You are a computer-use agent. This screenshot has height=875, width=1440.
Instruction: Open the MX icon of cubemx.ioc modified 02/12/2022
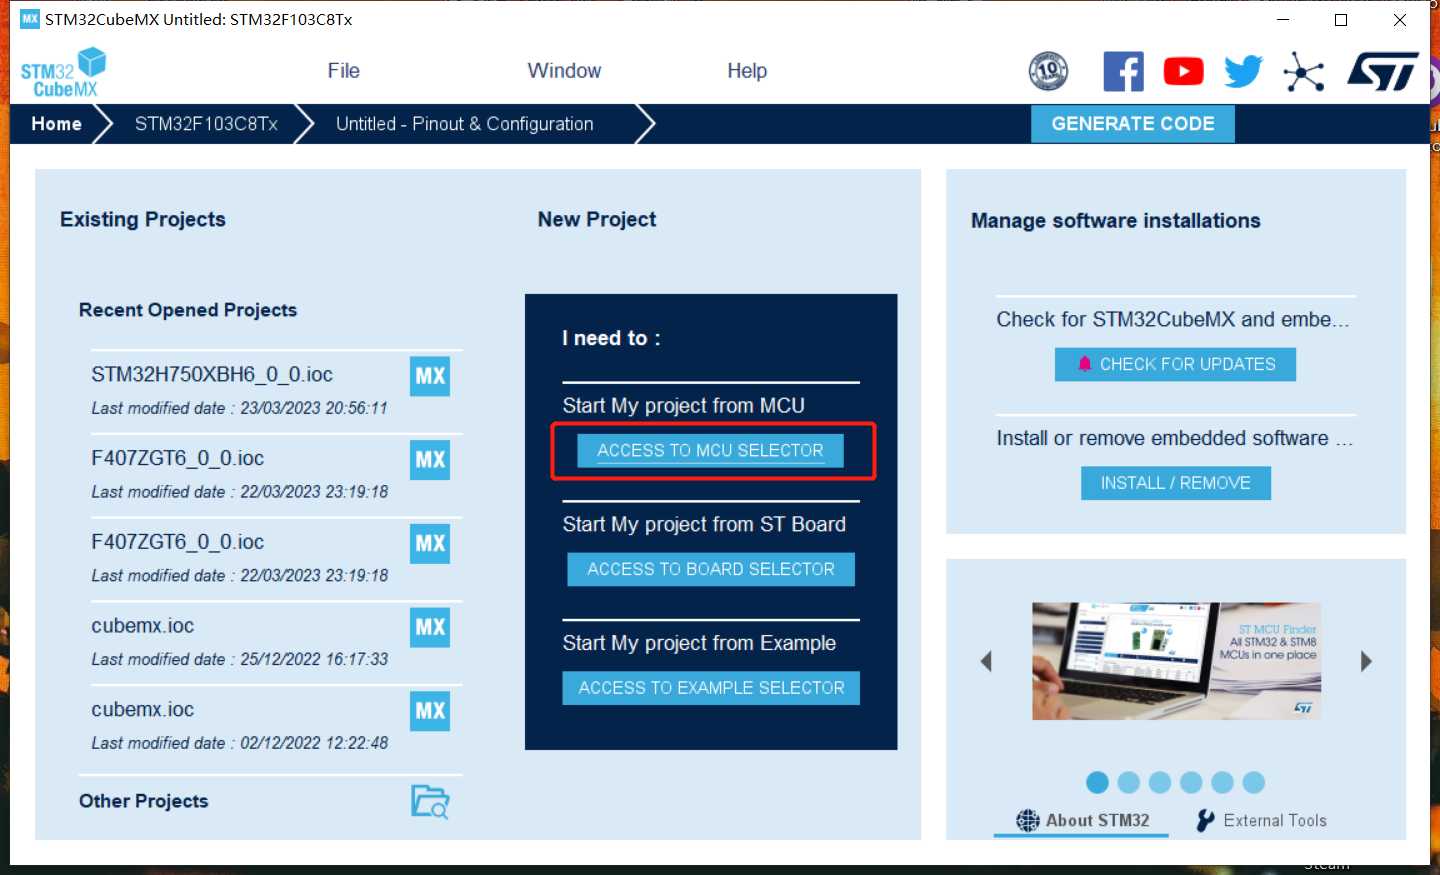click(x=430, y=711)
